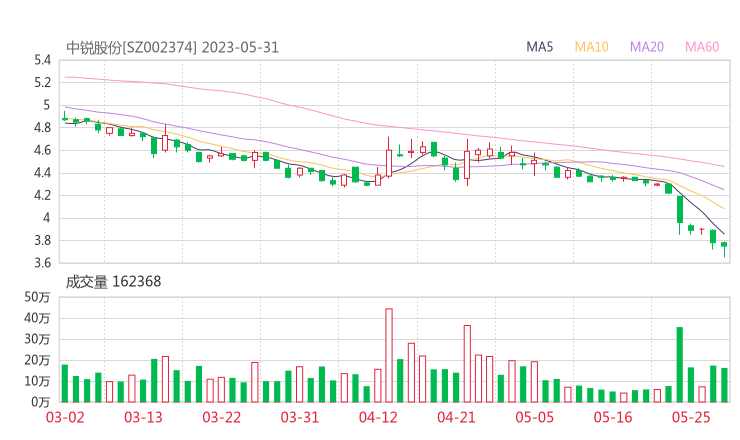
Task: Click the 03-31 date label
Action: coord(300,417)
